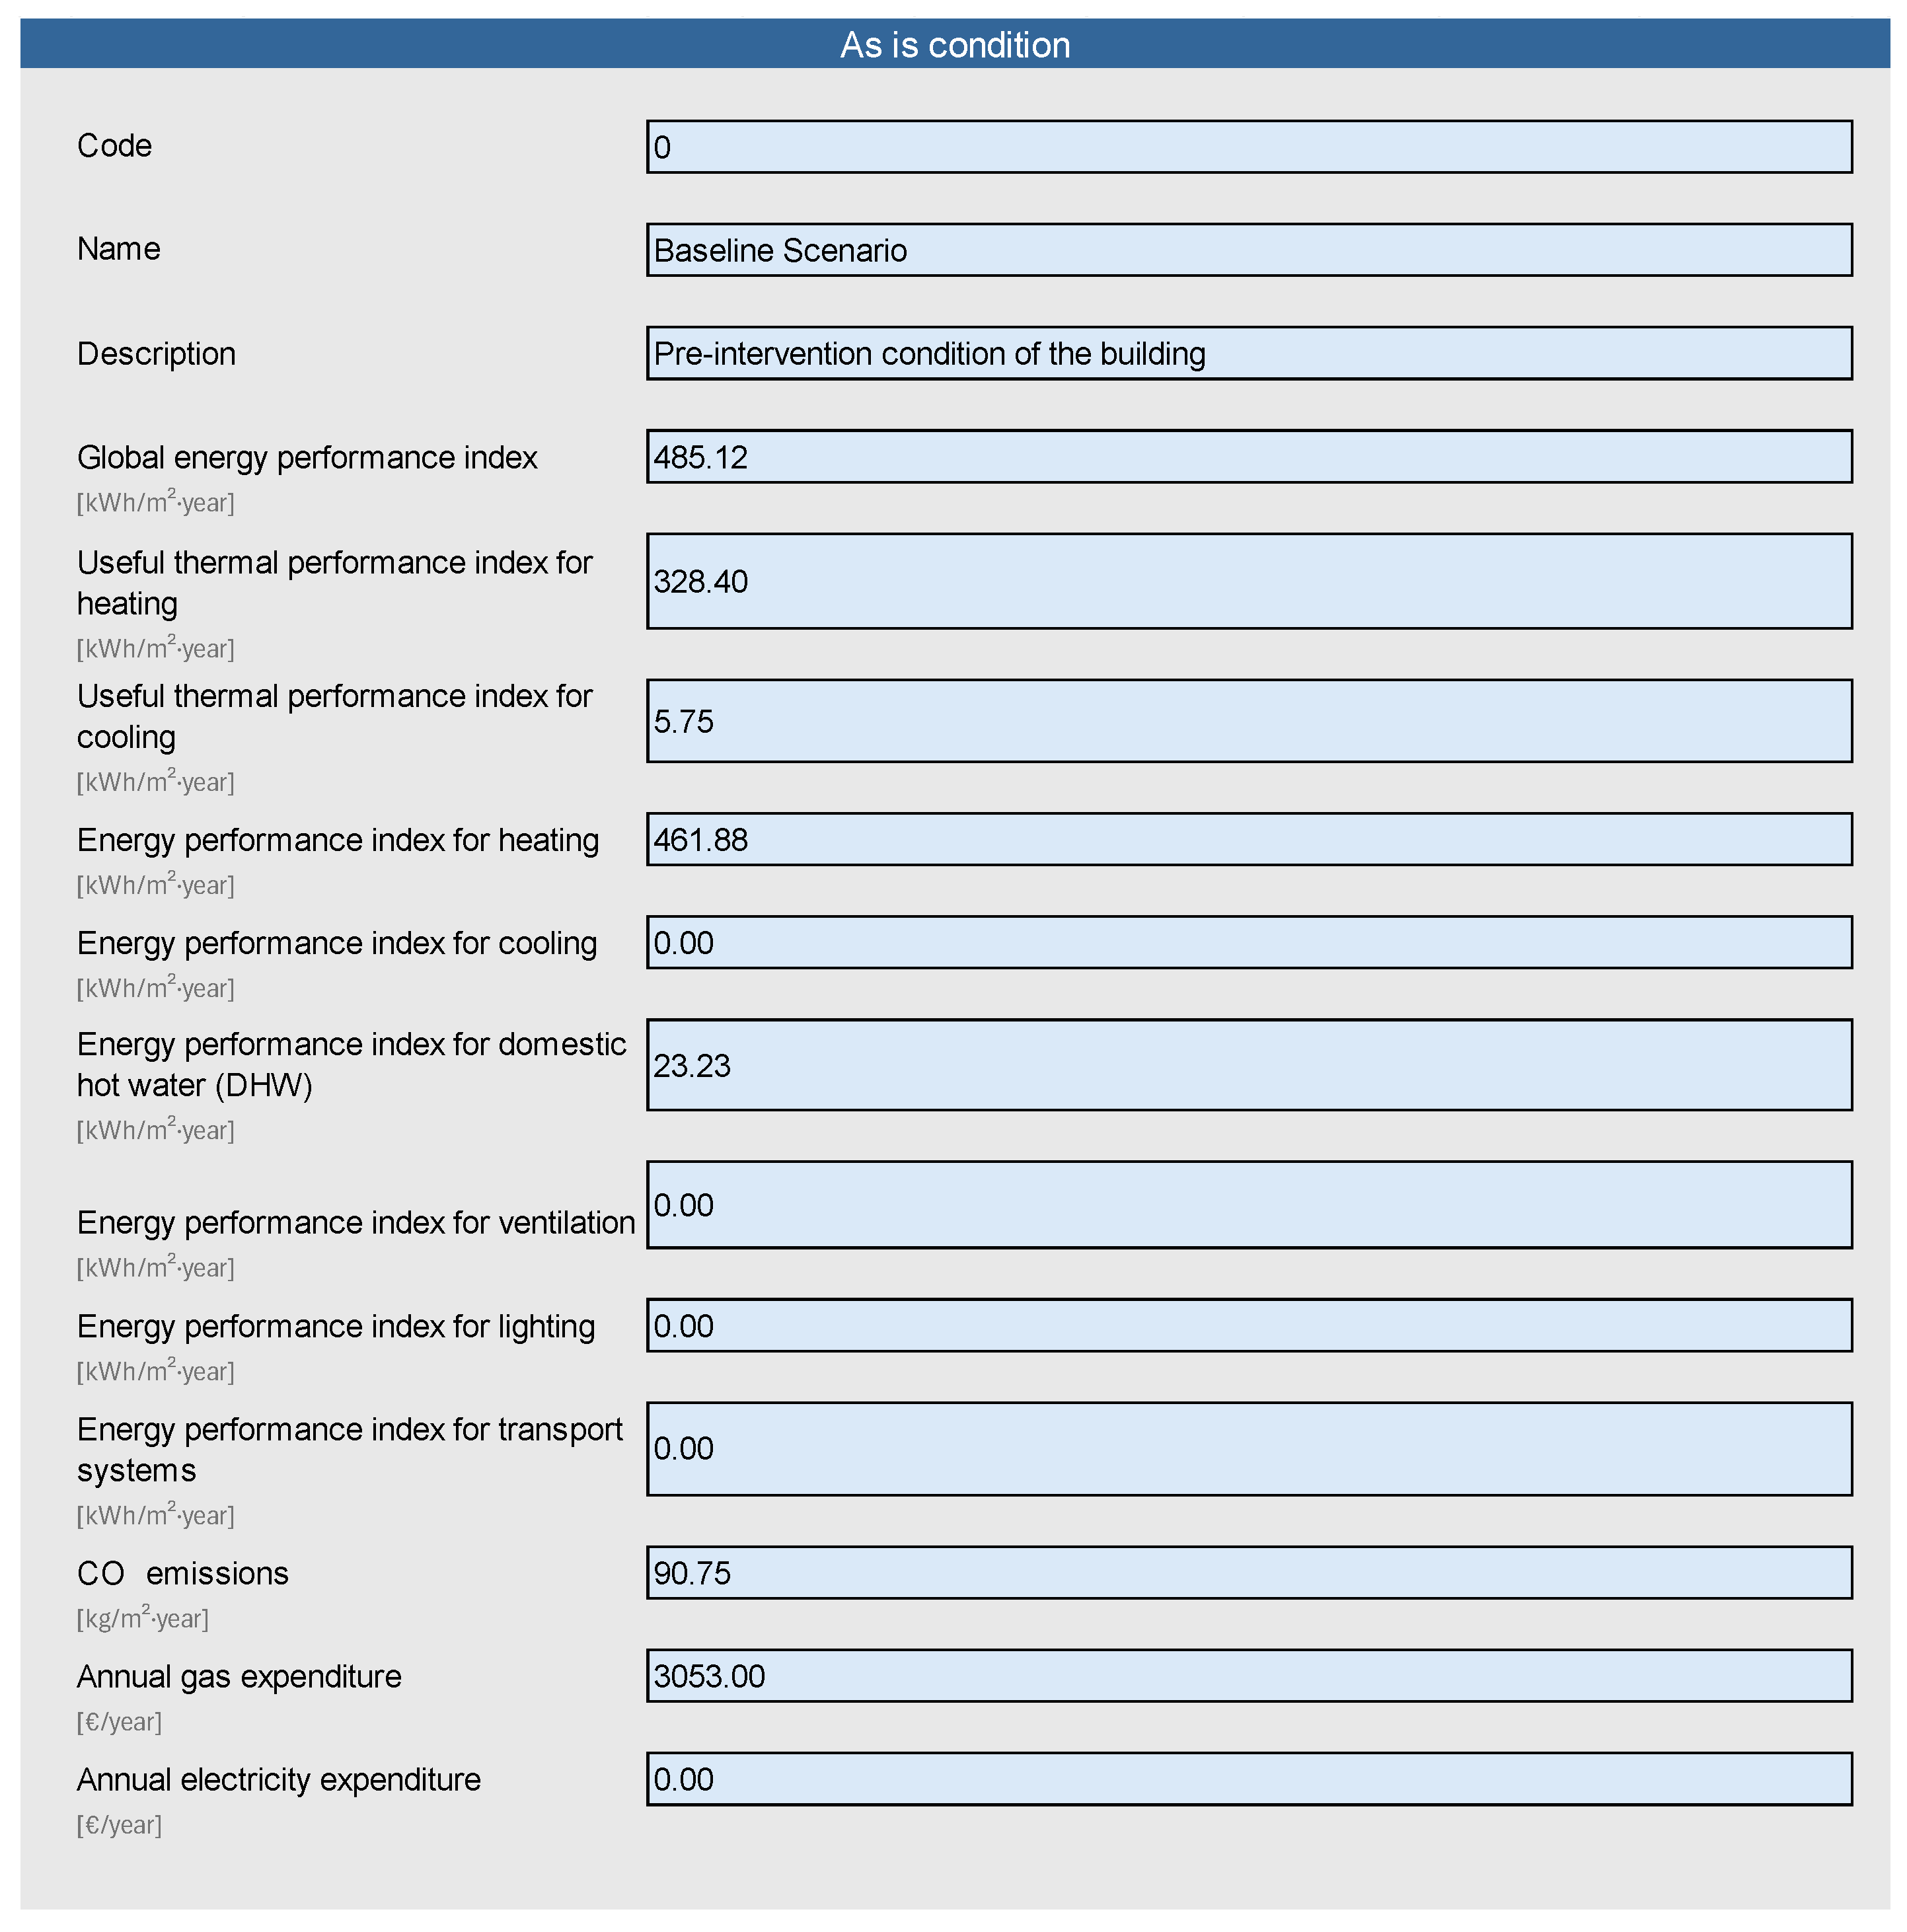Click the Annual gas expenditure label
This screenshot has height=1932, width=1907.
point(239,1677)
